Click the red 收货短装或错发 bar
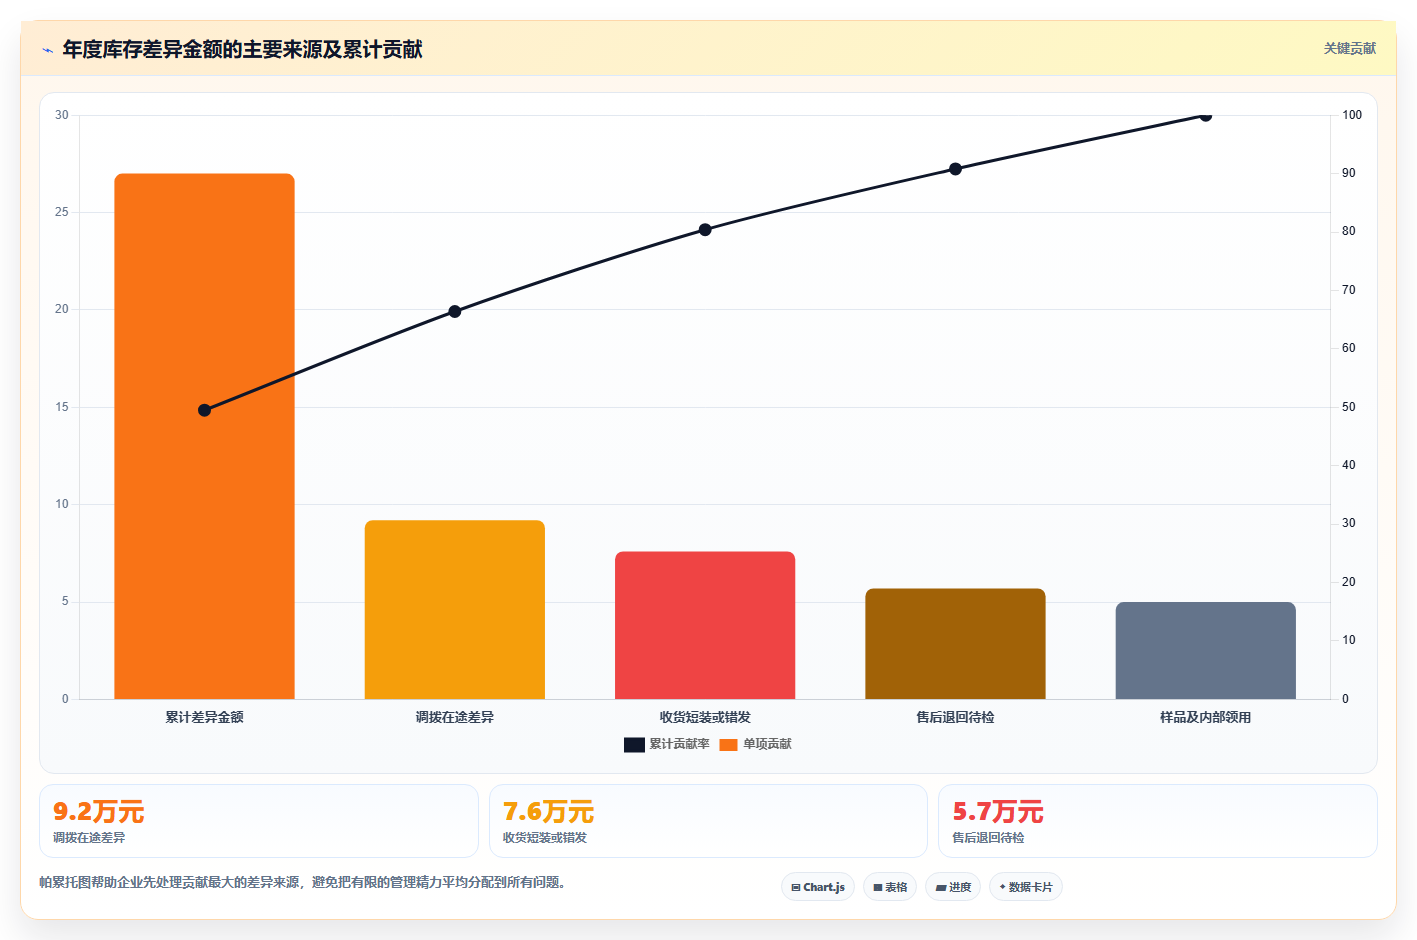Image resolution: width=1417 pixels, height=940 pixels. 705,625
